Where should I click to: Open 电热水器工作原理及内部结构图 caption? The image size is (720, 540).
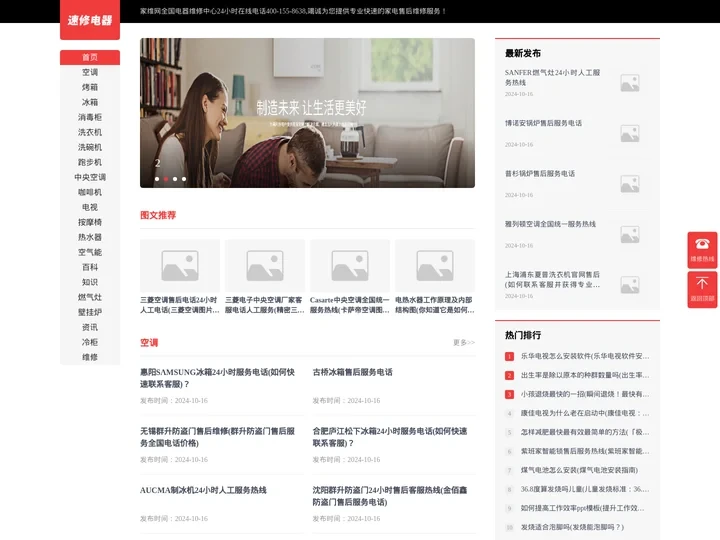[435, 305]
